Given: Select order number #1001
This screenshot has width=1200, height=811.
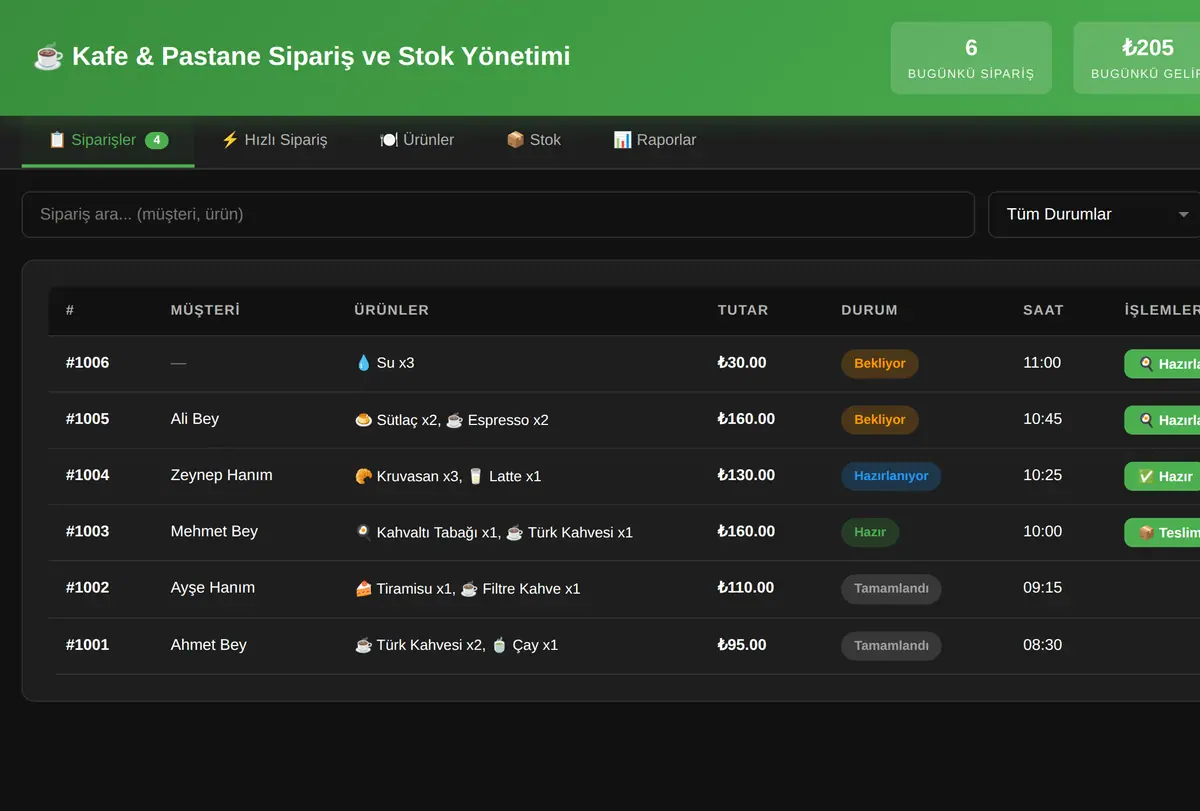Looking at the screenshot, I should (x=88, y=645).
